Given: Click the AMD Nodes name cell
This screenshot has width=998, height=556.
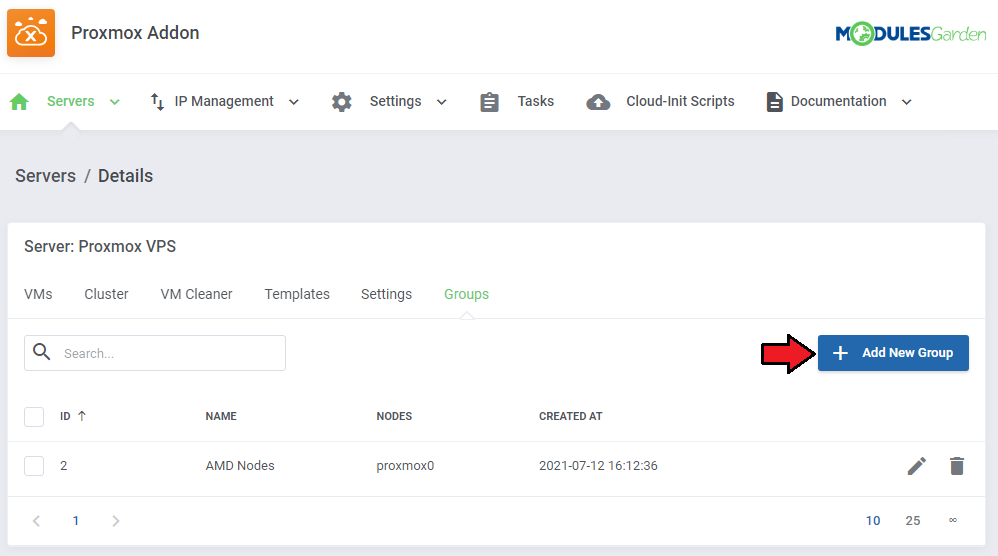Looking at the screenshot, I should [240, 466].
